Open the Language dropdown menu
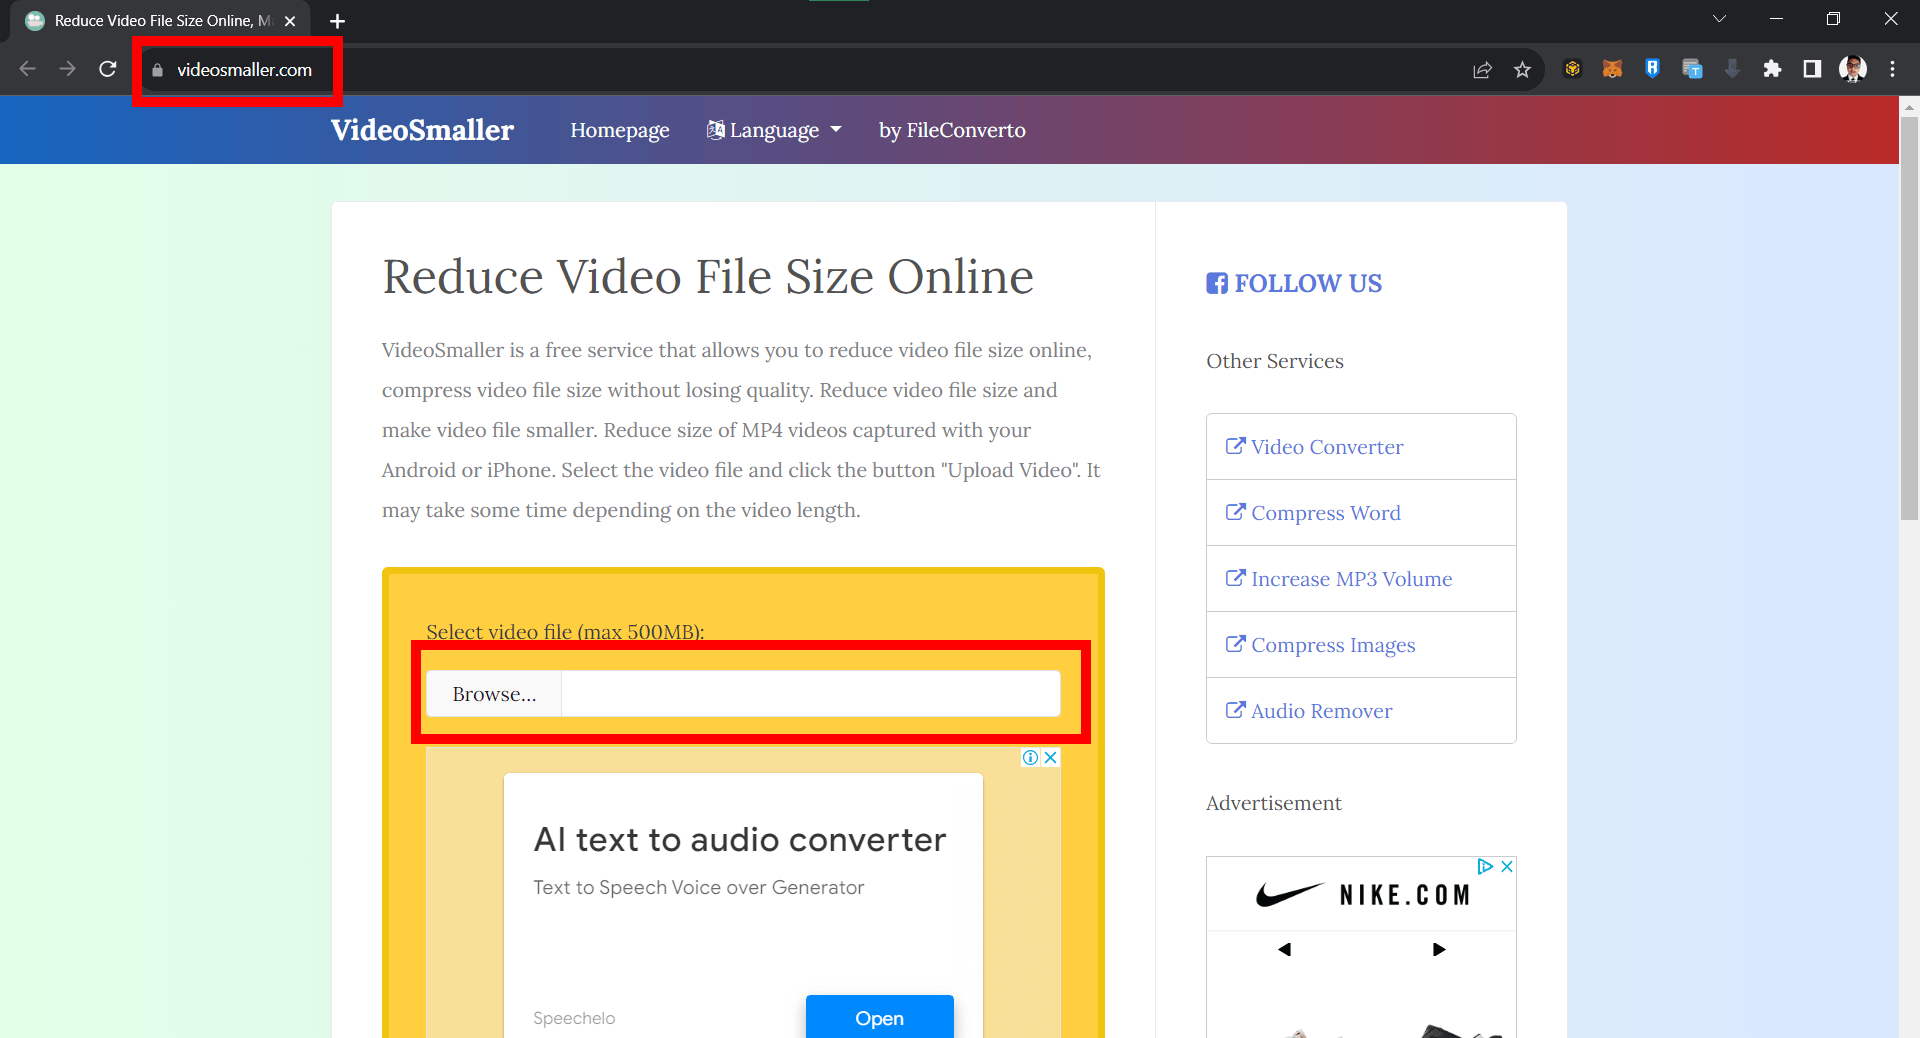Screen dimensions: 1920x1038 pyautogui.click(x=774, y=130)
